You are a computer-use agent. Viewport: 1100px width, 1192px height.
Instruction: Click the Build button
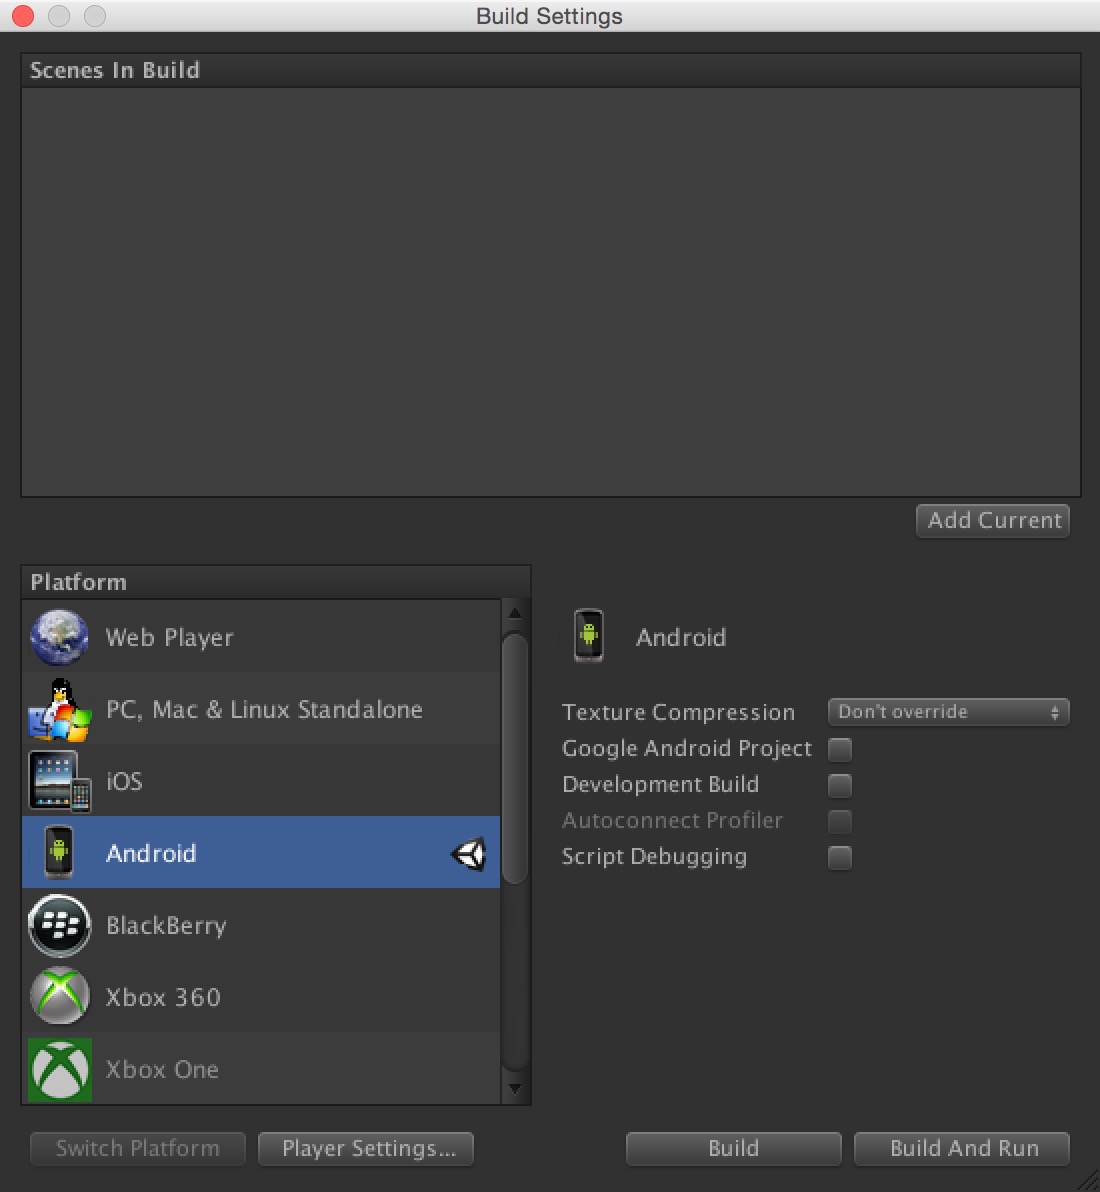point(734,1148)
